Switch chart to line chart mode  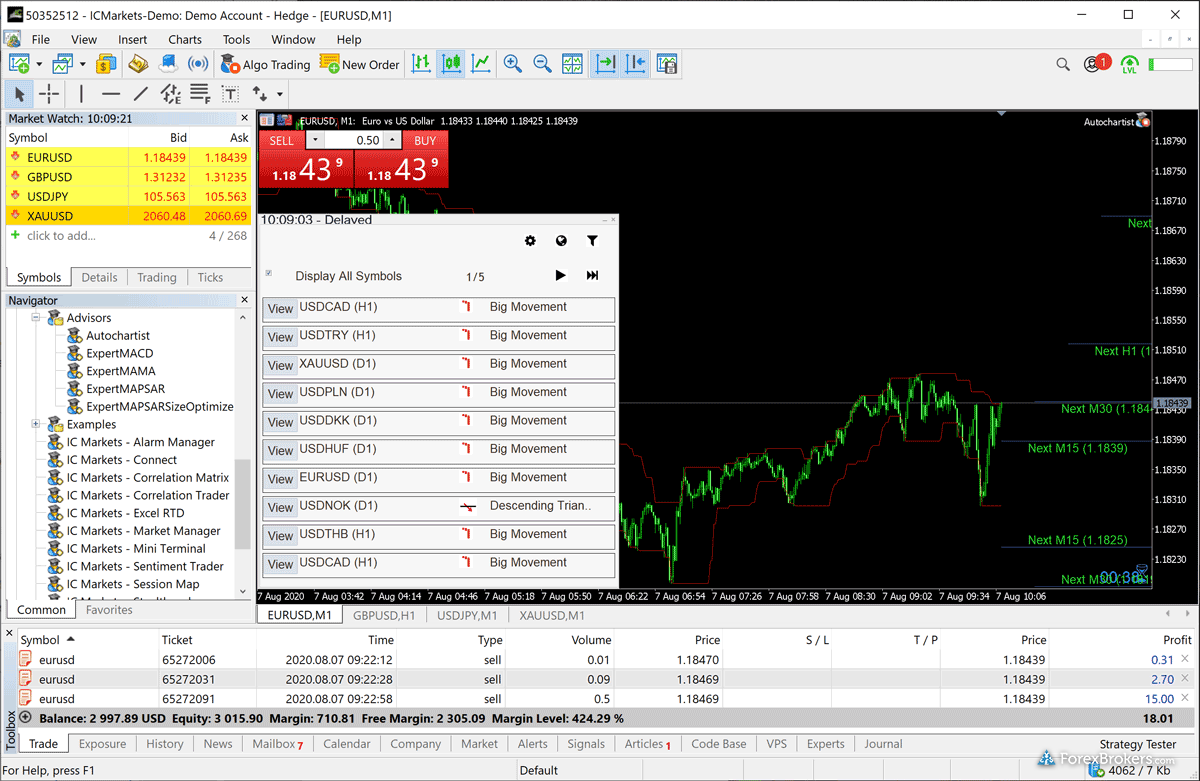481,64
